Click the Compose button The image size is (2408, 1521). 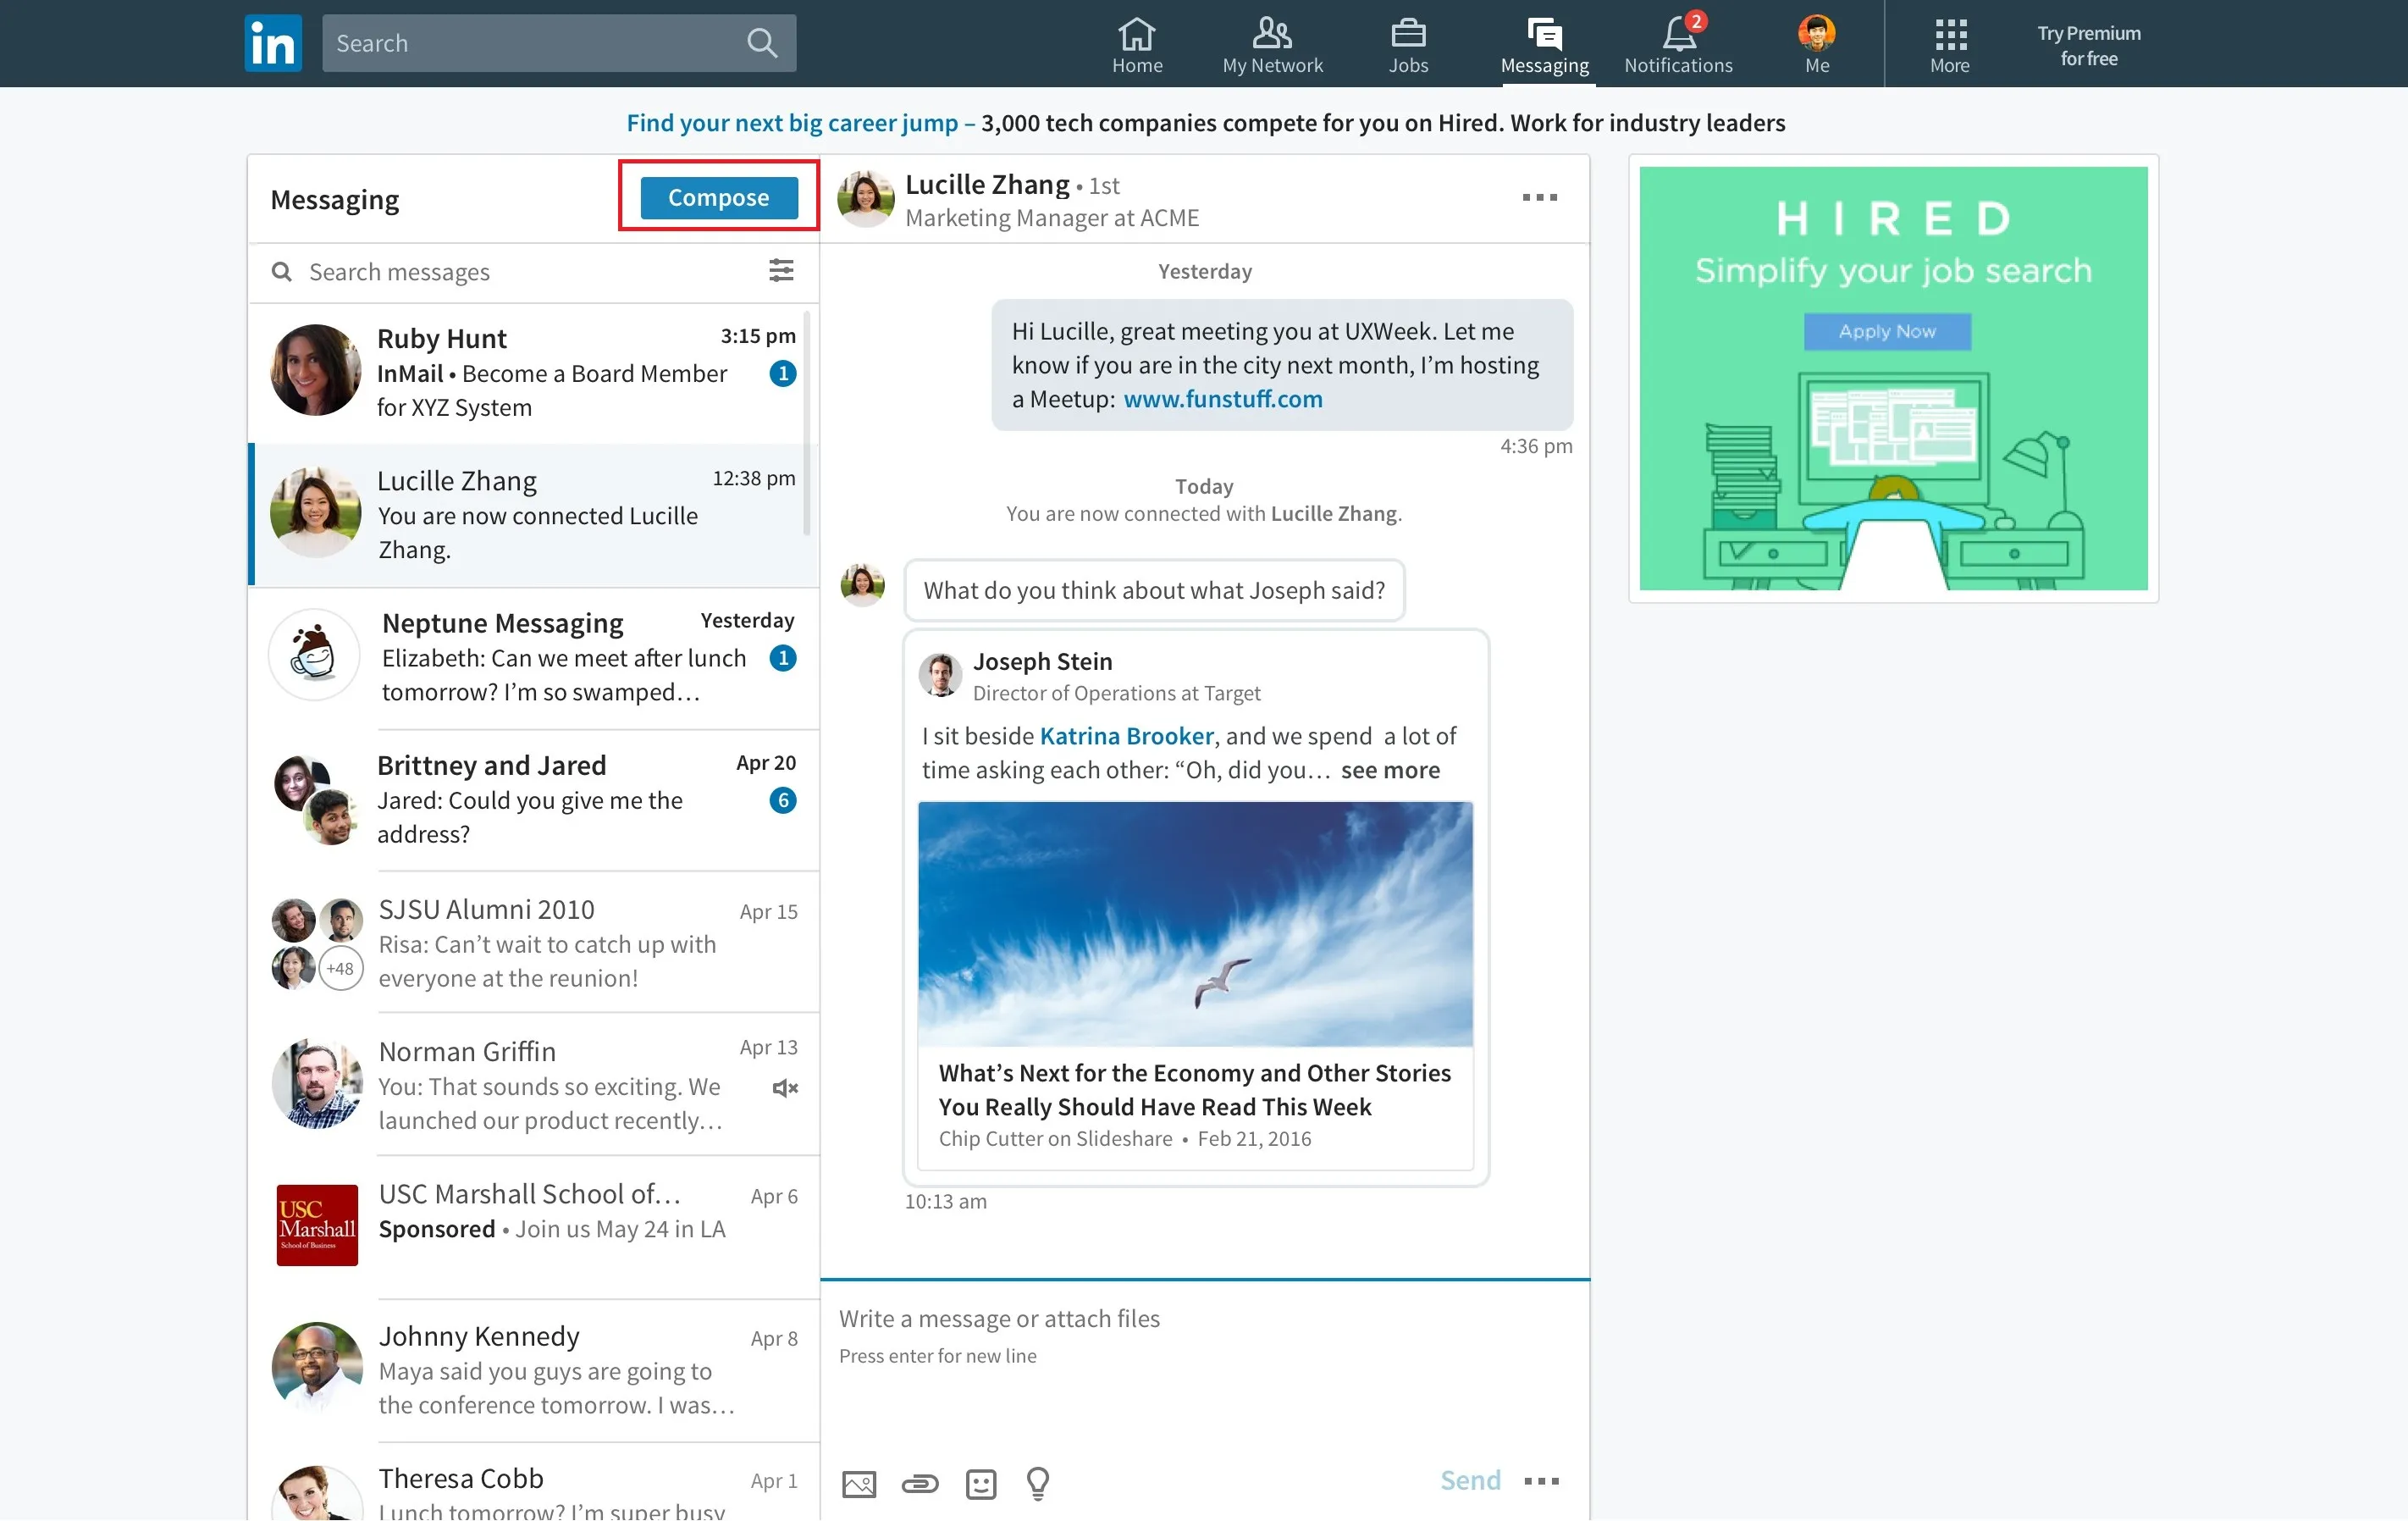718,198
